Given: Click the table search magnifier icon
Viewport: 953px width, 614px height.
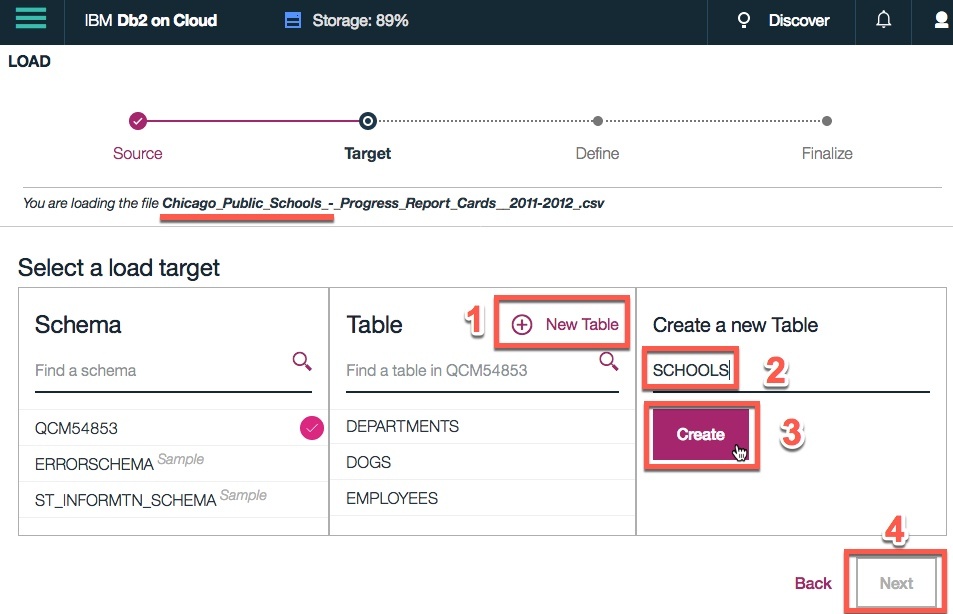Looking at the screenshot, I should pos(608,361).
